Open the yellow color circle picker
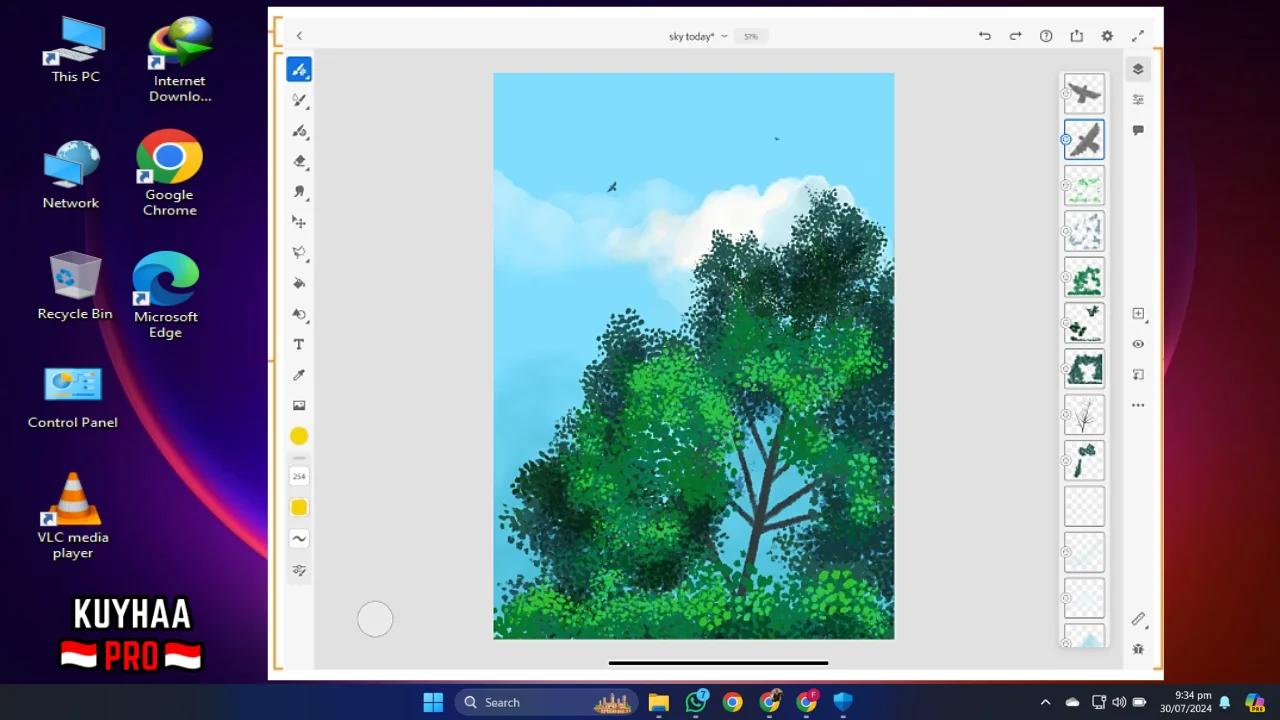Screen dimensions: 1280x720 tap(299, 436)
